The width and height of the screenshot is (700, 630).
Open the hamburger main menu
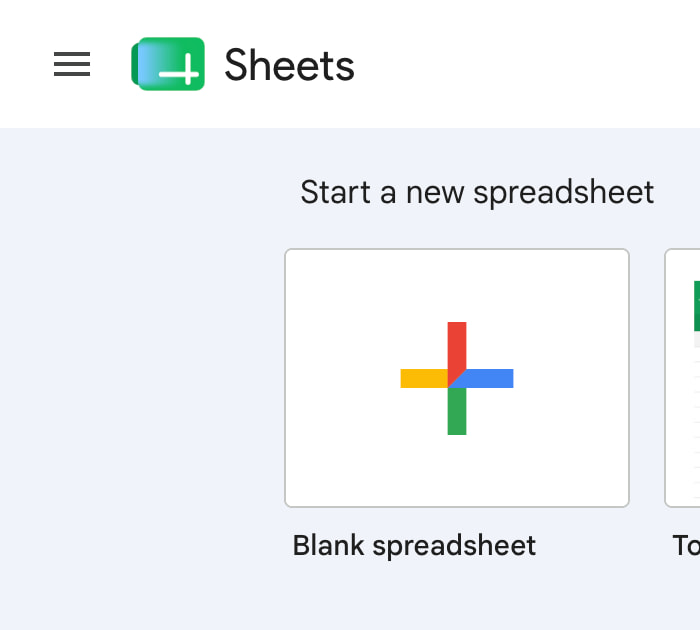click(x=72, y=64)
